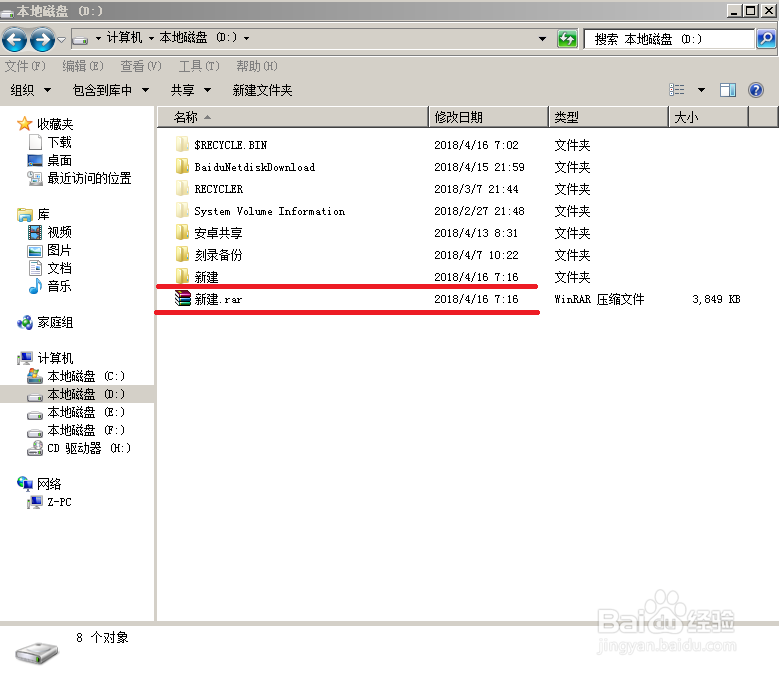Click the drive icon in details pane
Image resolution: width=779 pixels, height=673 pixels.
[x=37, y=652]
